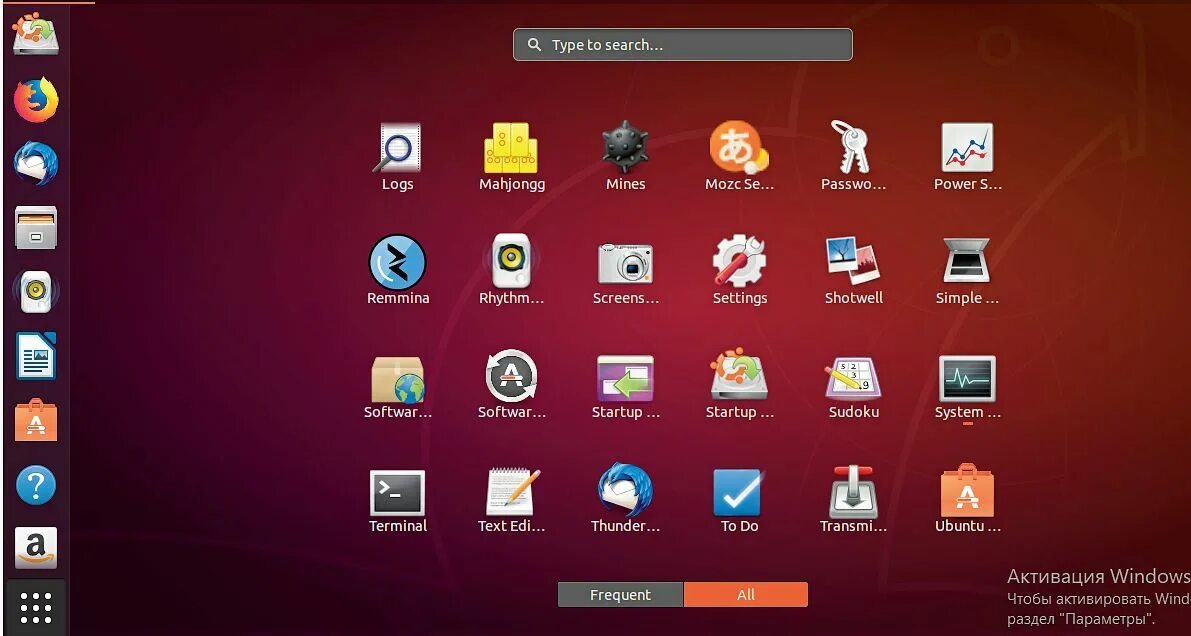This screenshot has height=636, width=1191.
Task: Open Mozc Setup from the app grid
Action: 739,157
